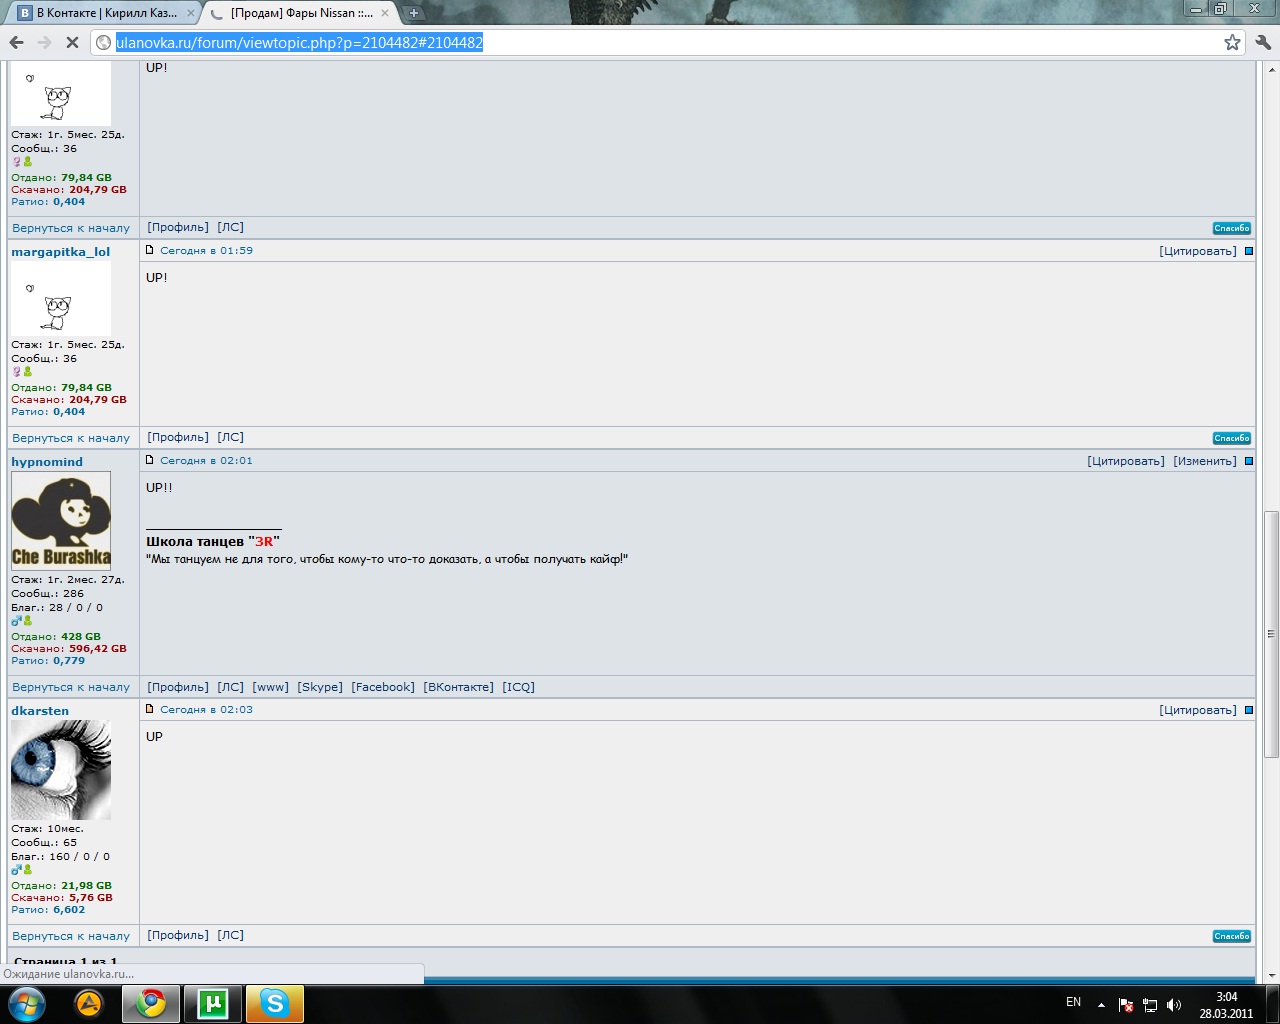Stop page loading with the X button
This screenshot has height=1024, width=1280.
point(72,42)
